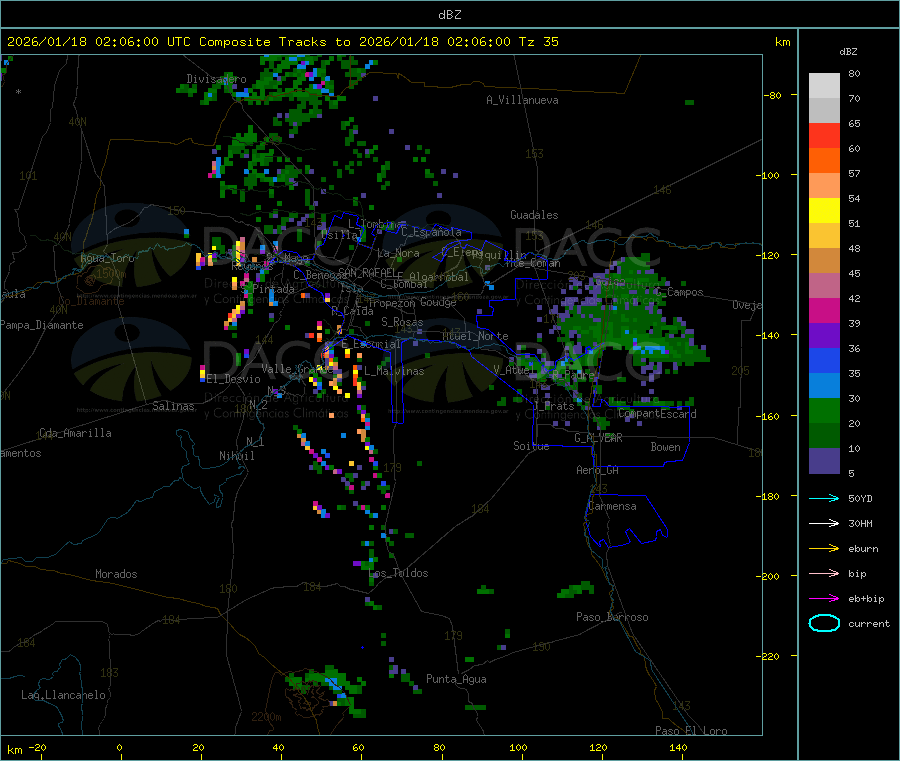
Task: Click the 'Morados' map label
Action: tap(117, 574)
